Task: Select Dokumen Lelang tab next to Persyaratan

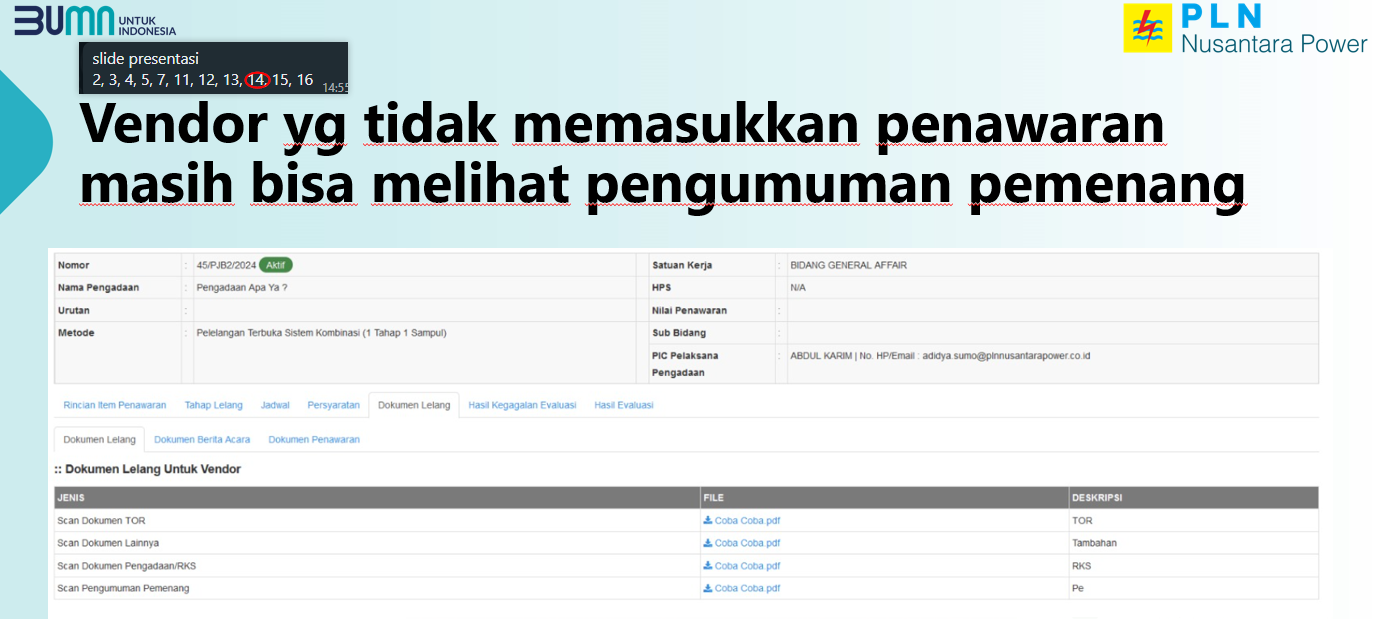Action: click(x=413, y=405)
